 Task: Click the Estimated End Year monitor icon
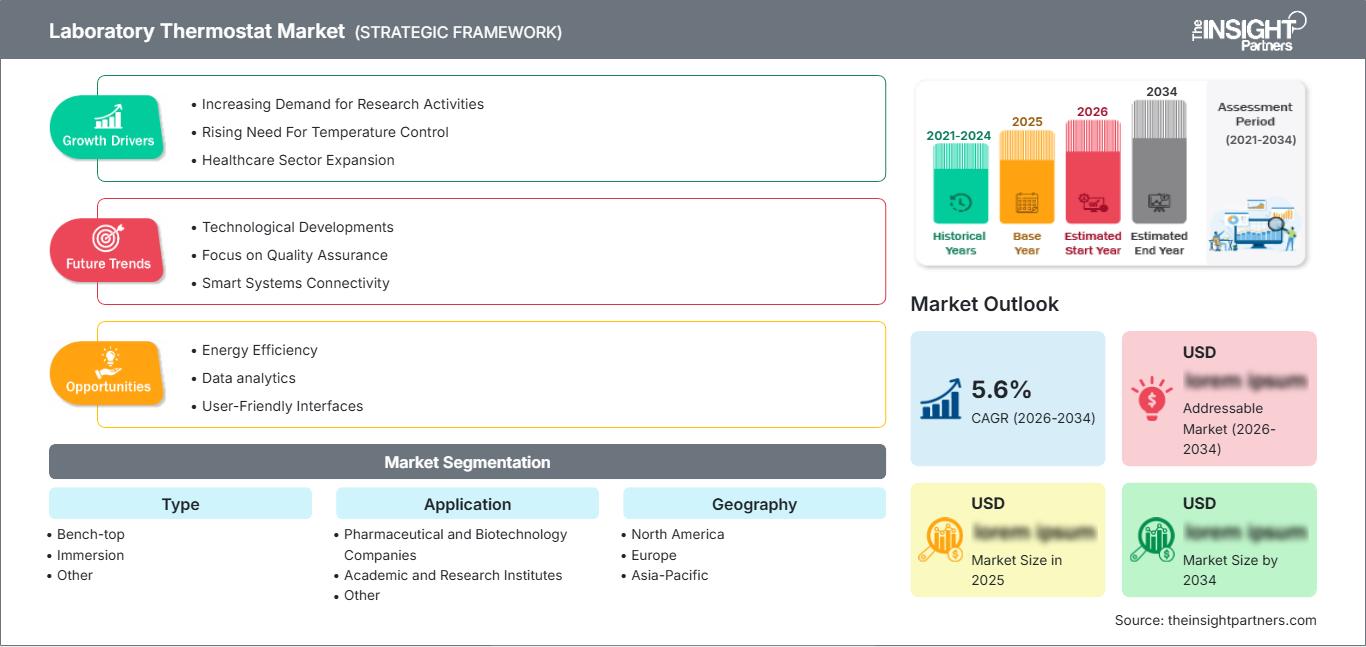click(x=1159, y=203)
